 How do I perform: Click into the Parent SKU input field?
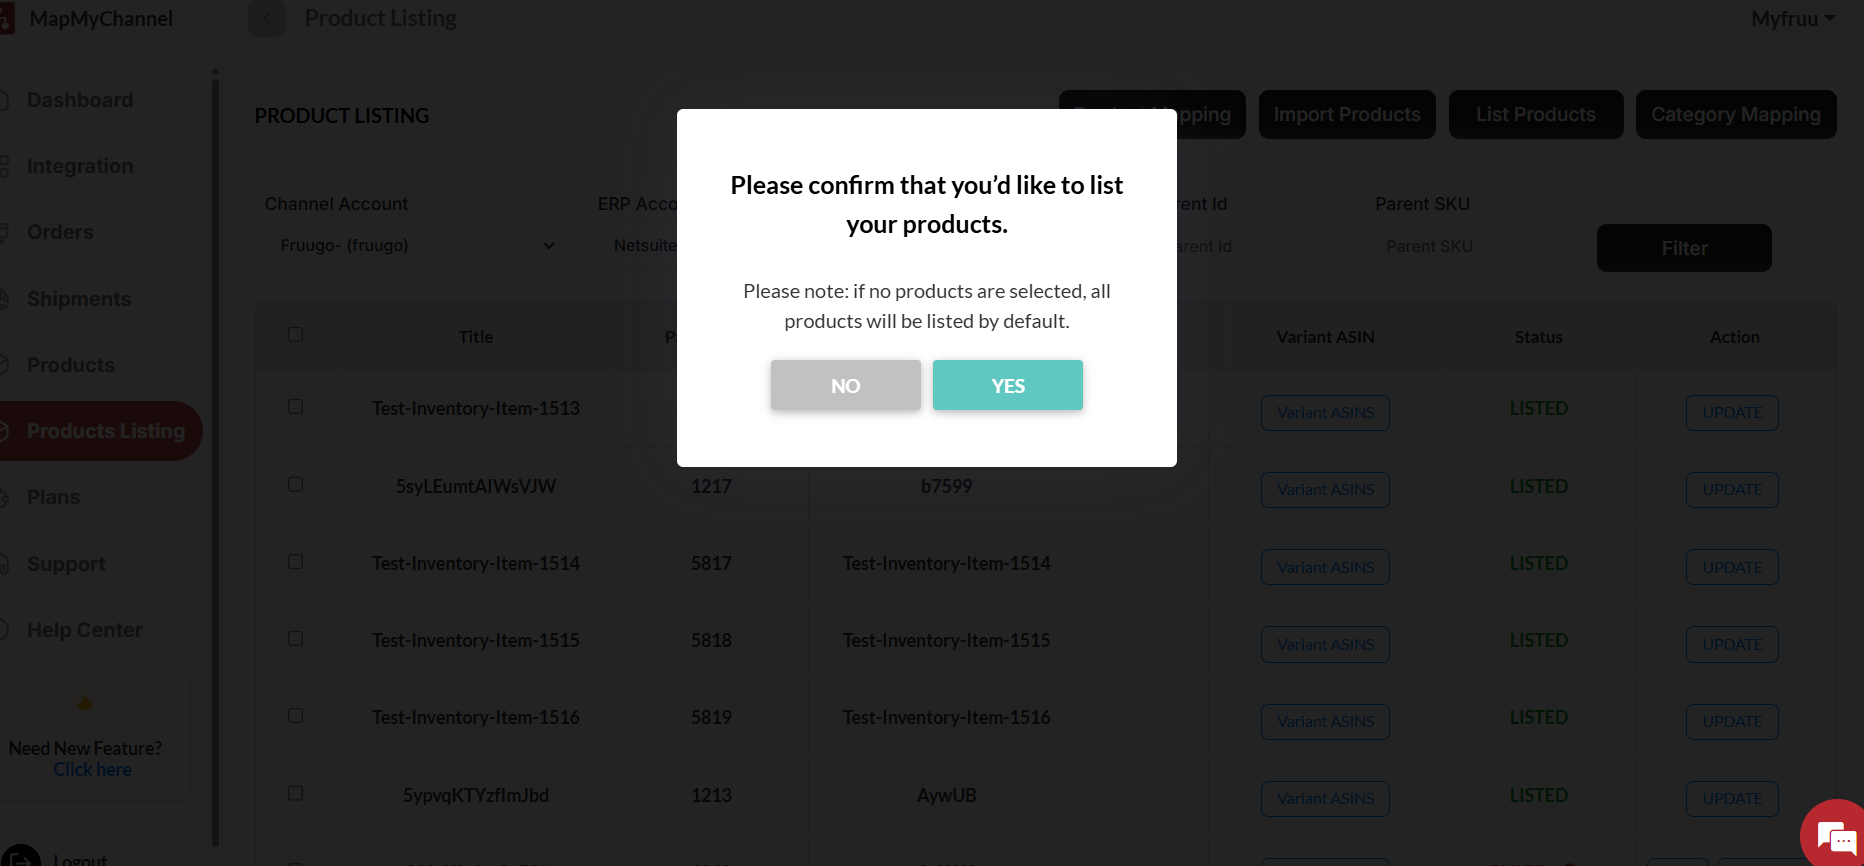(x=1465, y=247)
